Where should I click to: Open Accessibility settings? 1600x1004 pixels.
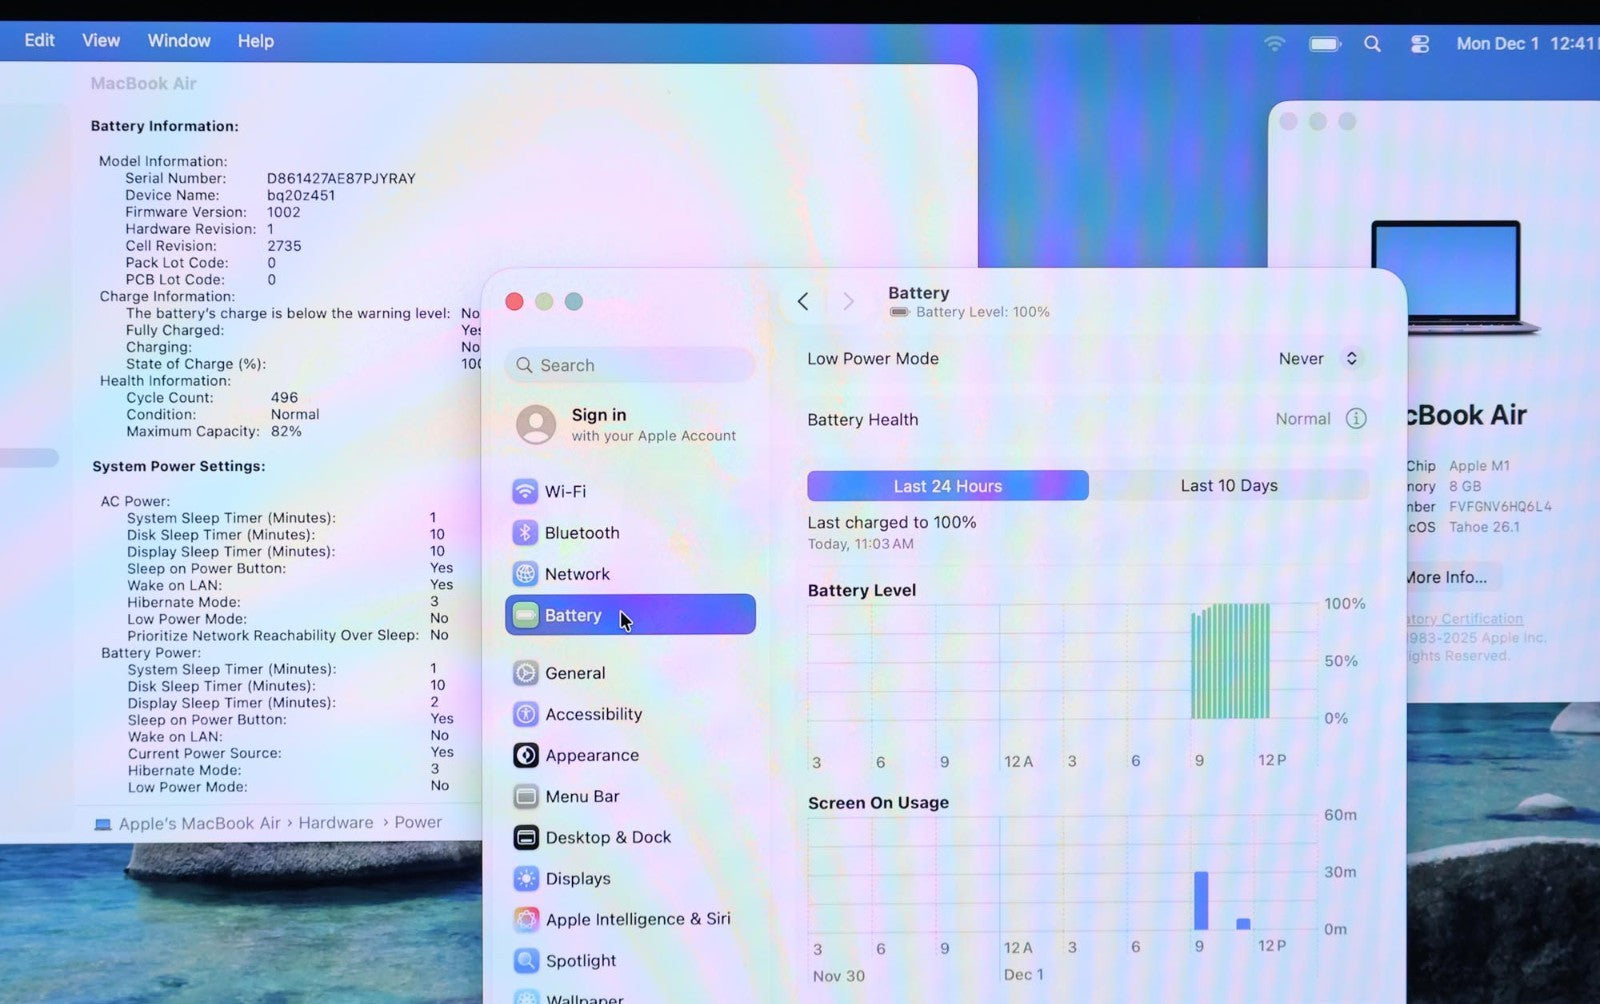coord(592,714)
